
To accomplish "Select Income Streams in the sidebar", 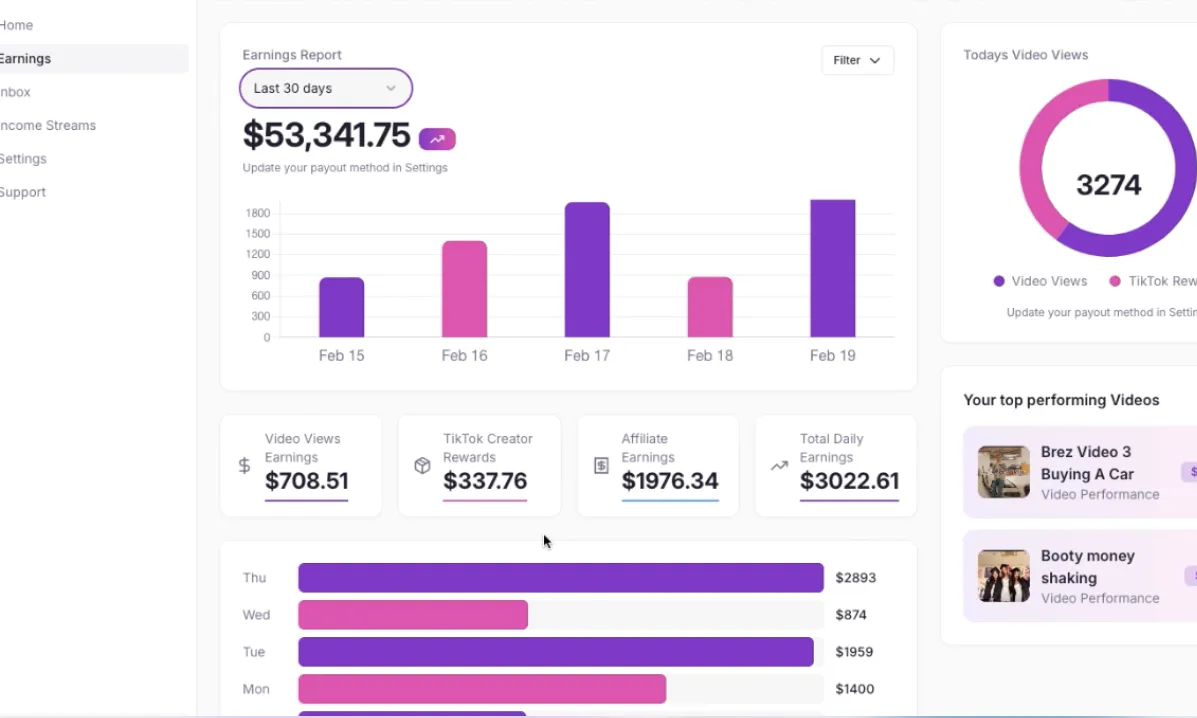I will (x=48, y=125).
